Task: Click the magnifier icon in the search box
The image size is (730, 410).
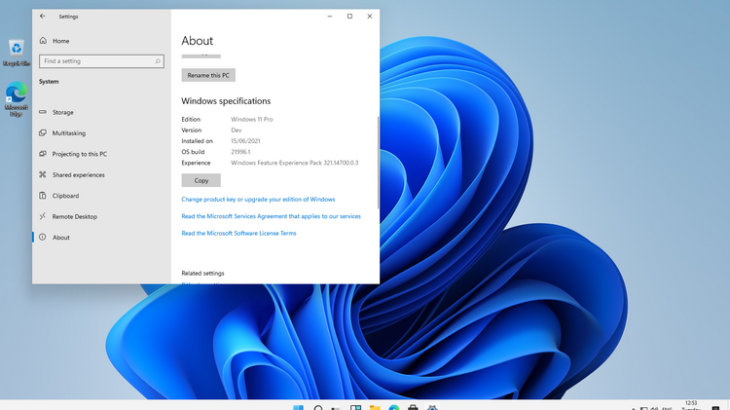Action: click(x=158, y=61)
